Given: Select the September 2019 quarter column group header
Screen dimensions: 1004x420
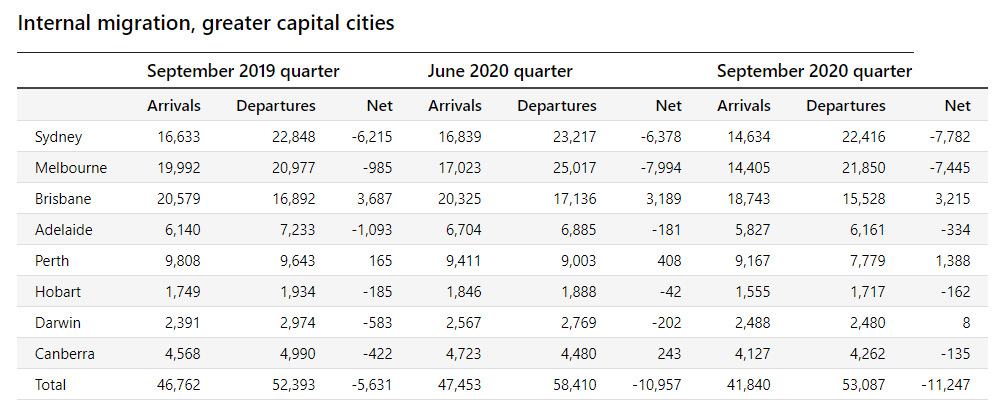Looking at the screenshot, I should [243, 71].
